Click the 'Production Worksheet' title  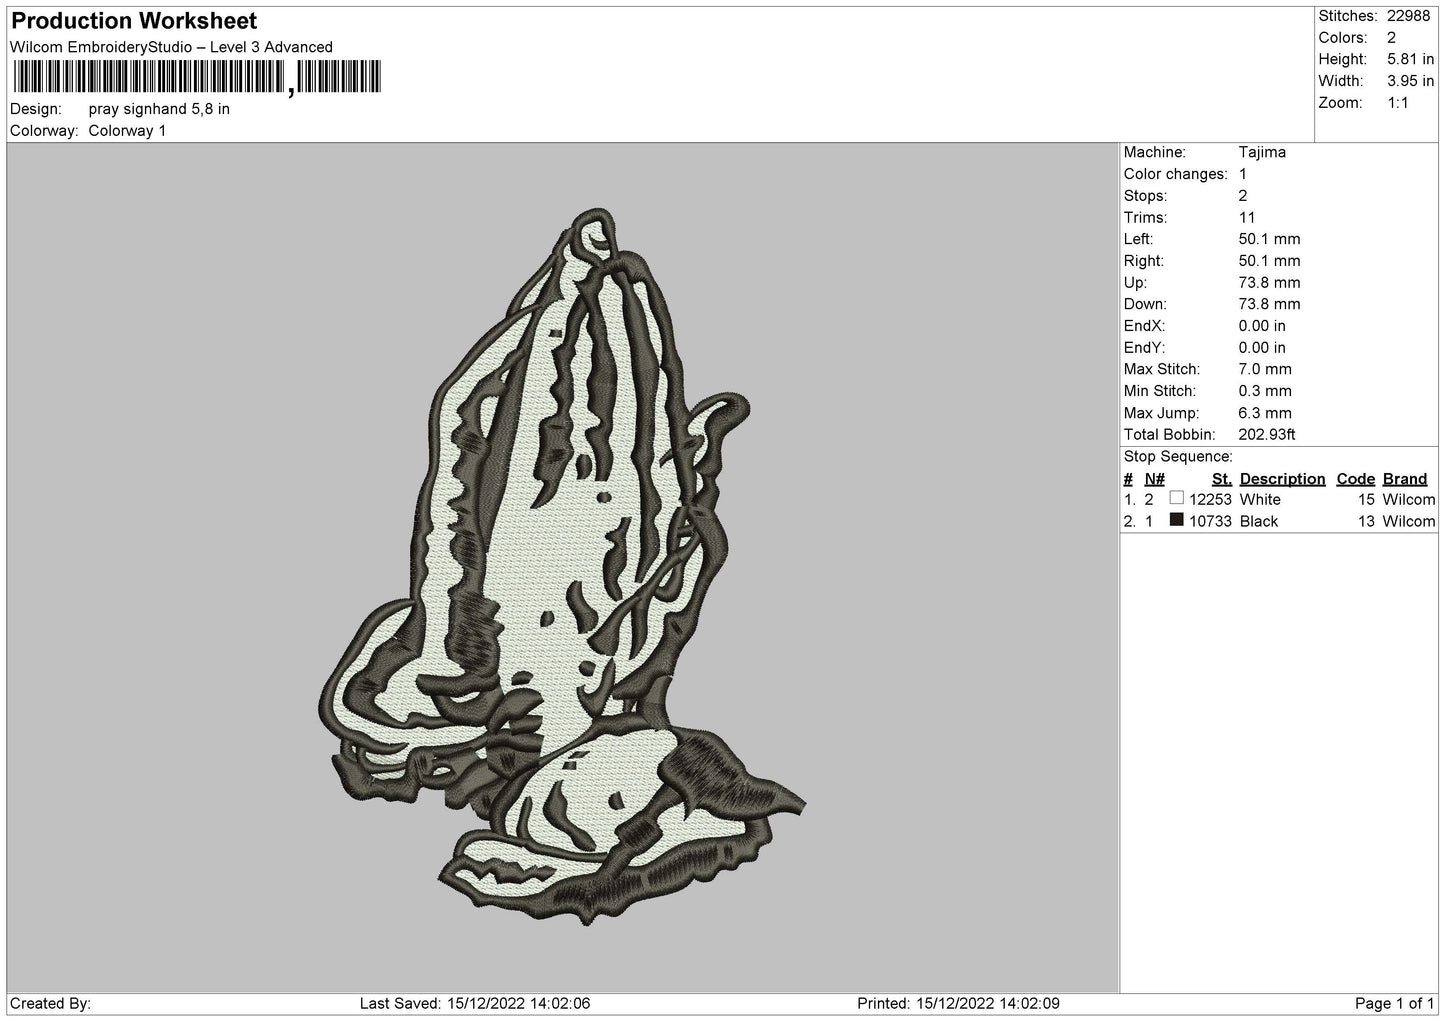coord(134,21)
